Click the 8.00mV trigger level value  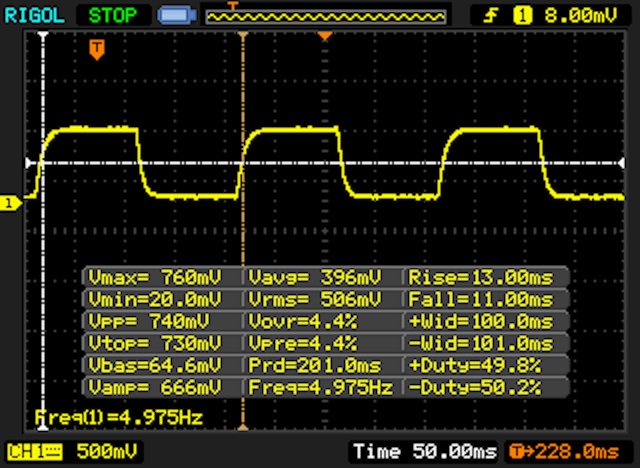580,16
